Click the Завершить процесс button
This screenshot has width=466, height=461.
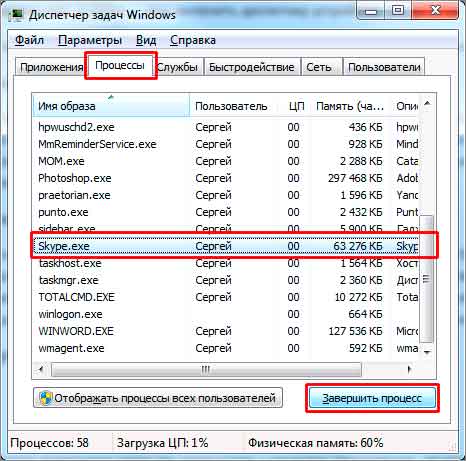pos(372,398)
